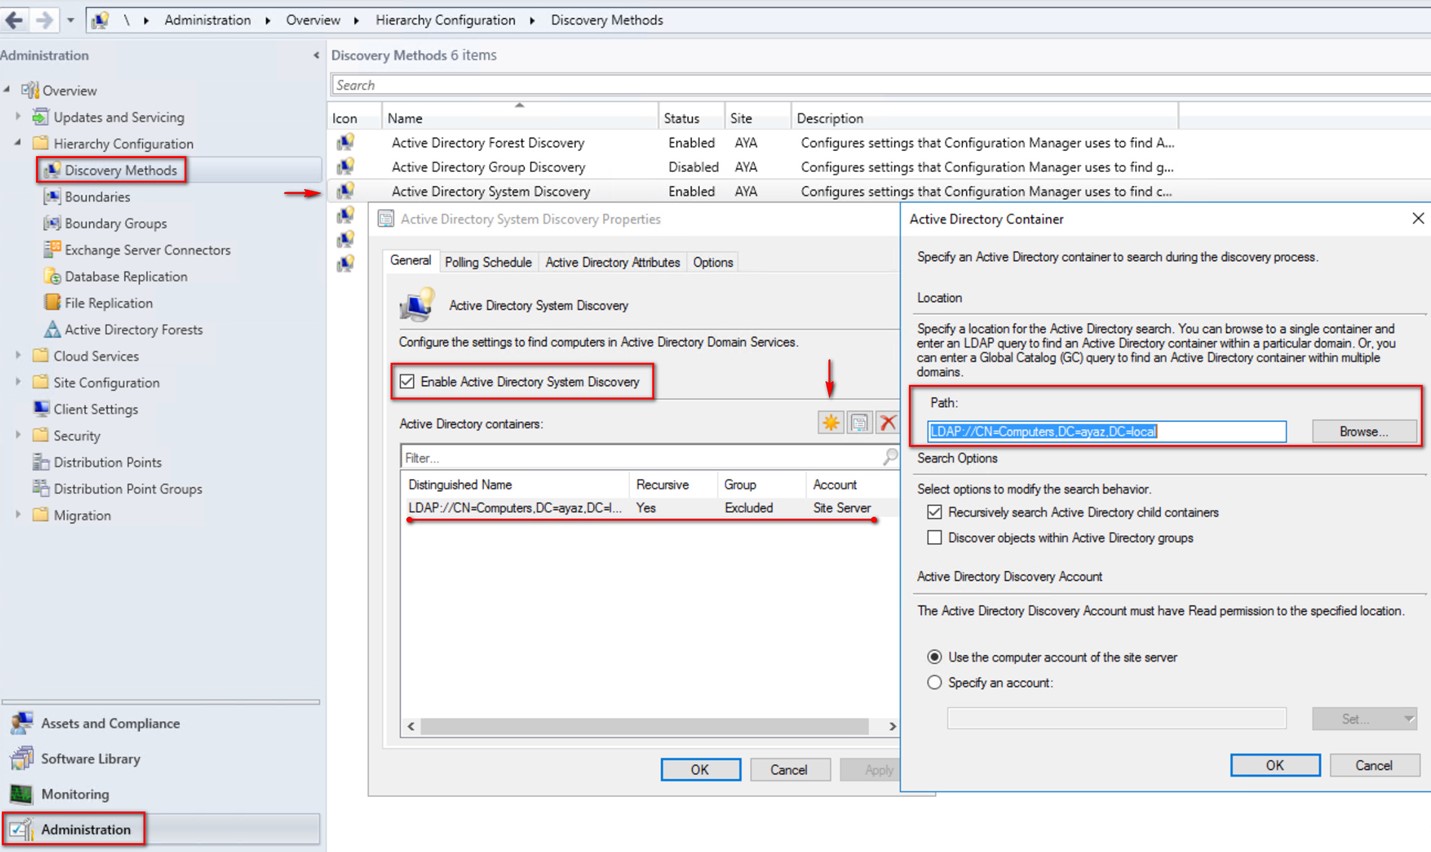The height and width of the screenshot is (852, 1431).
Task: Switch to the Polling Schedule tab
Action: click(488, 262)
